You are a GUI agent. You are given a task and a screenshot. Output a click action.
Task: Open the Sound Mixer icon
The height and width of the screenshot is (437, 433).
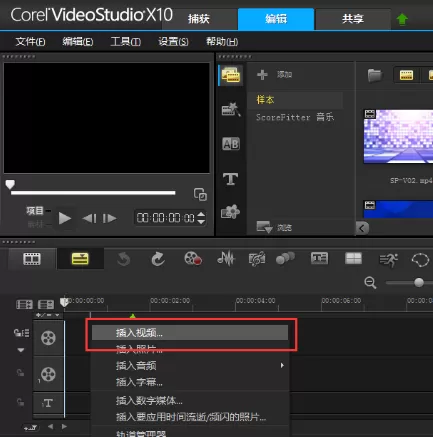click(226, 259)
